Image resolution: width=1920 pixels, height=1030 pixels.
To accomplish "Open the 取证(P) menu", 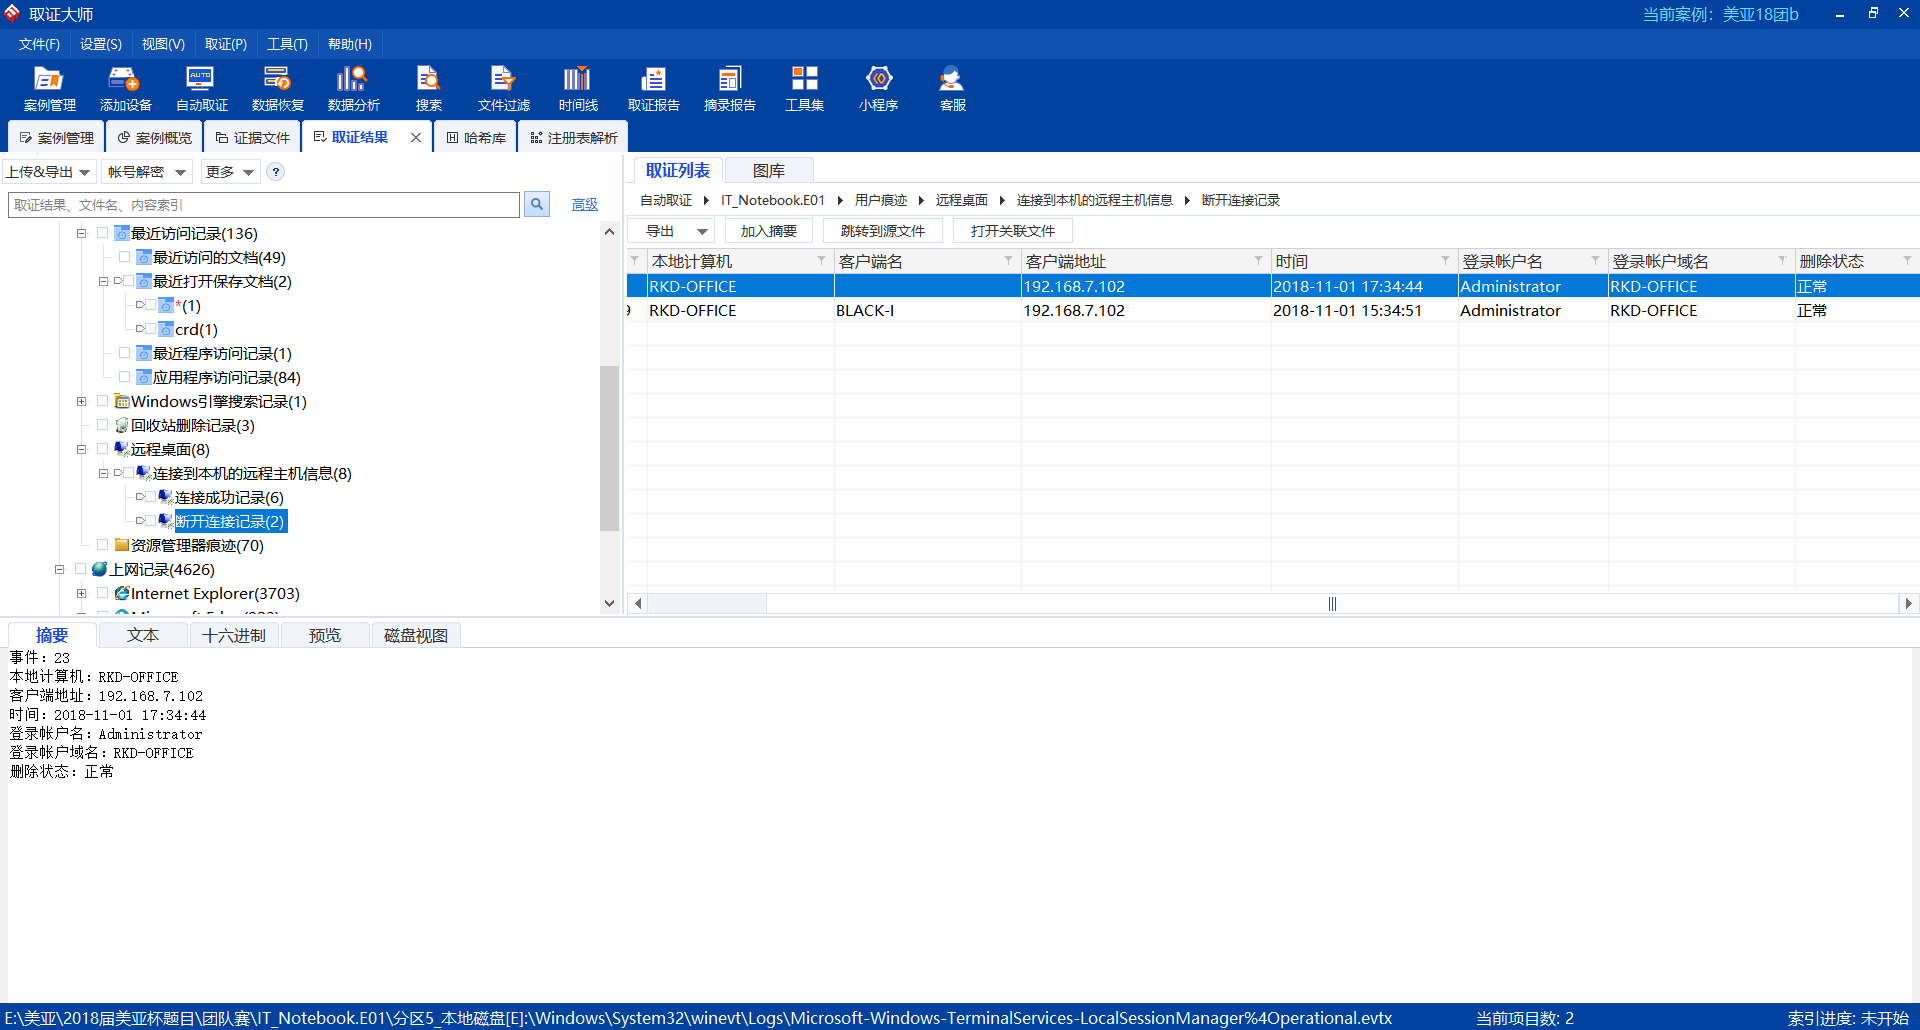I will coord(226,44).
